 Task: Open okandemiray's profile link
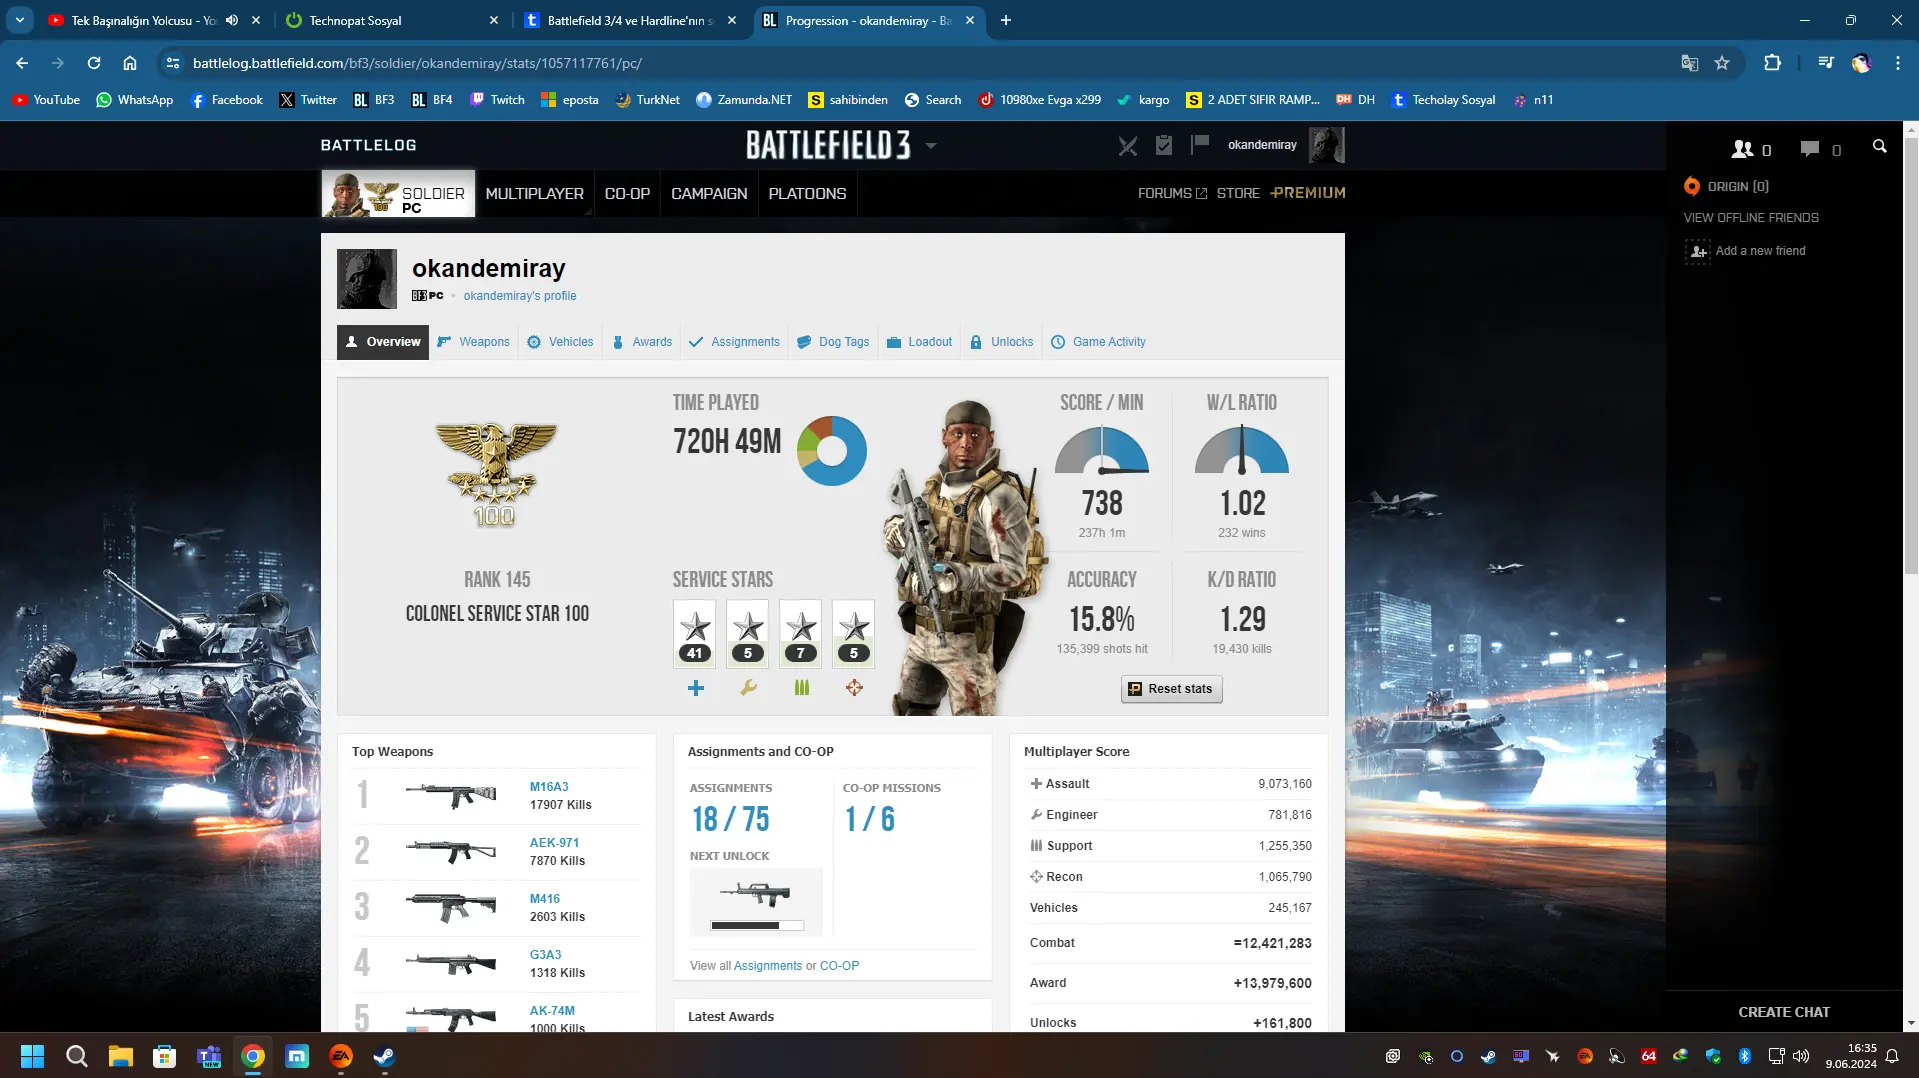coord(520,296)
